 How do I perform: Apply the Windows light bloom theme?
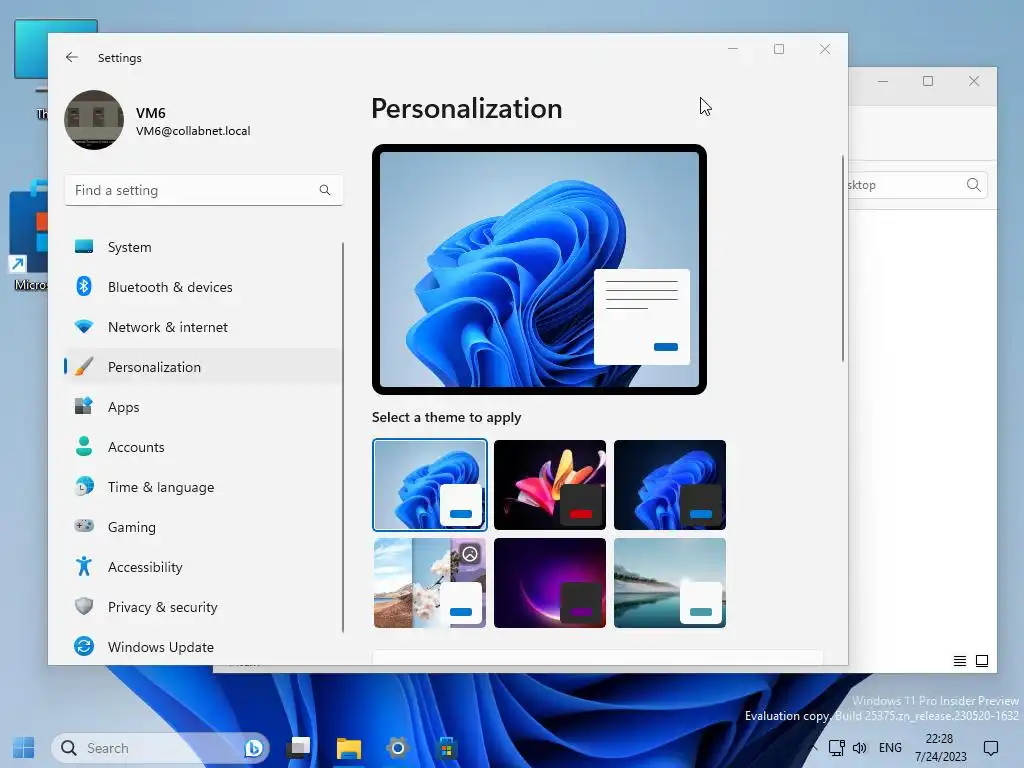coord(430,485)
